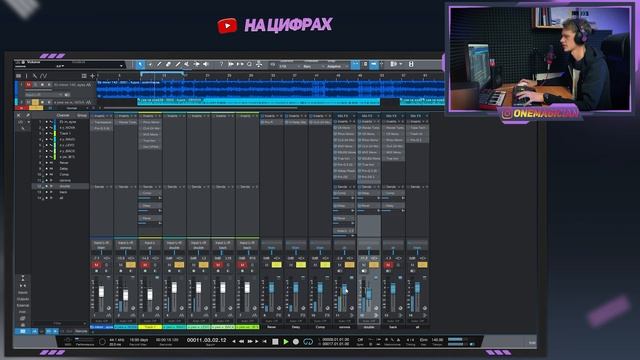Click the Reverb channel blue fader
The height and width of the screenshot is (360, 640).
pyautogui.click(x=272, y=288)
